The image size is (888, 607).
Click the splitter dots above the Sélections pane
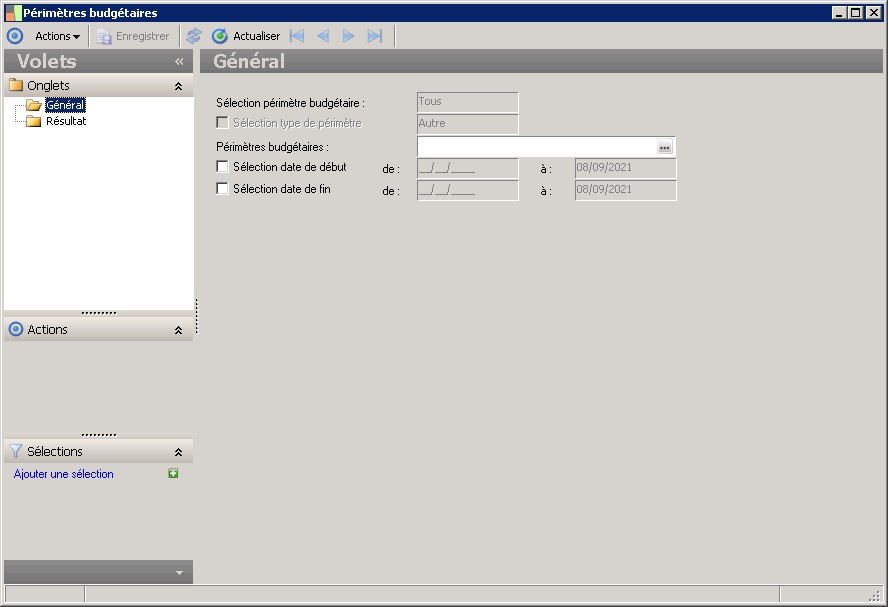(x=99, y=435)
